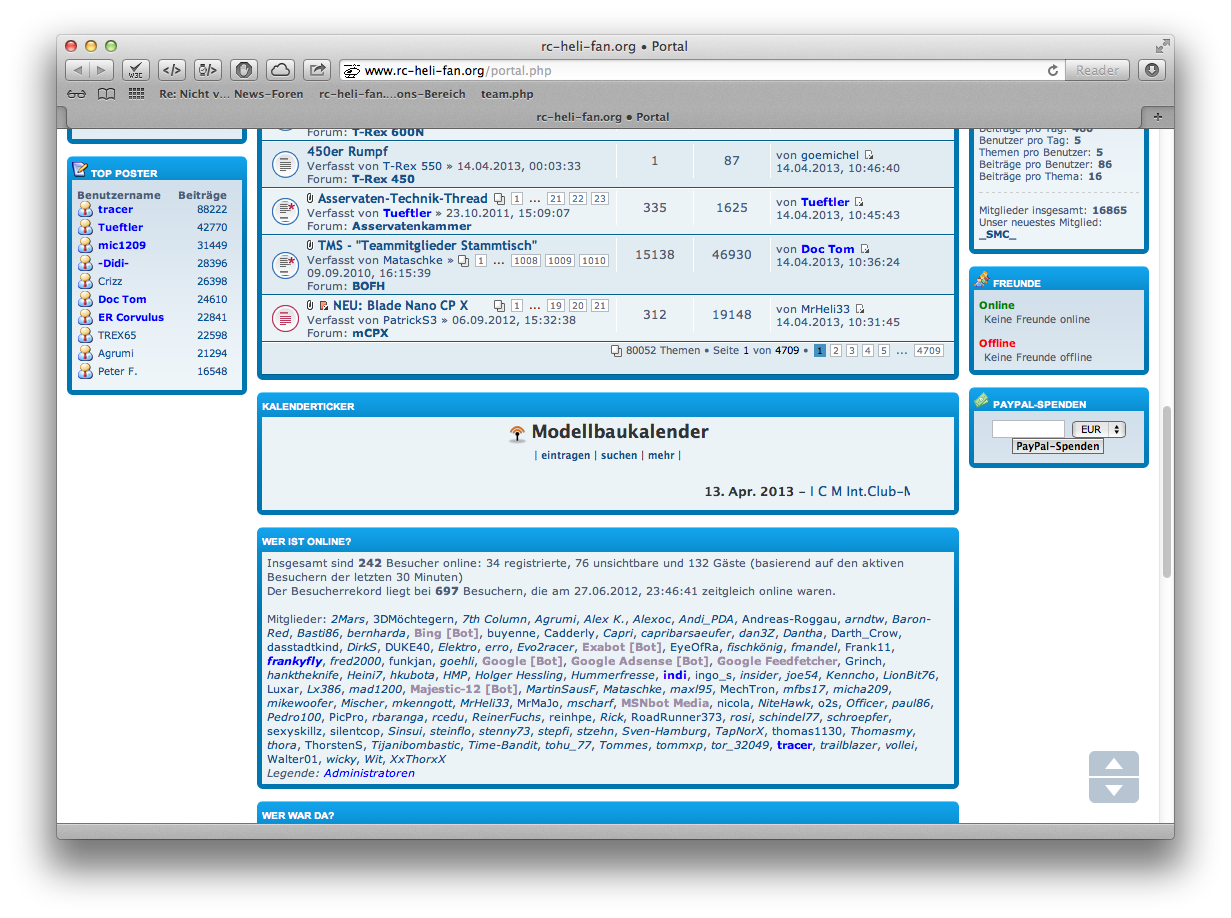The width and height of the screenshot is (1231, 918).
Task: Click the money icon in the PAYPAL-SPENDEN header
Action: [982, 403]
